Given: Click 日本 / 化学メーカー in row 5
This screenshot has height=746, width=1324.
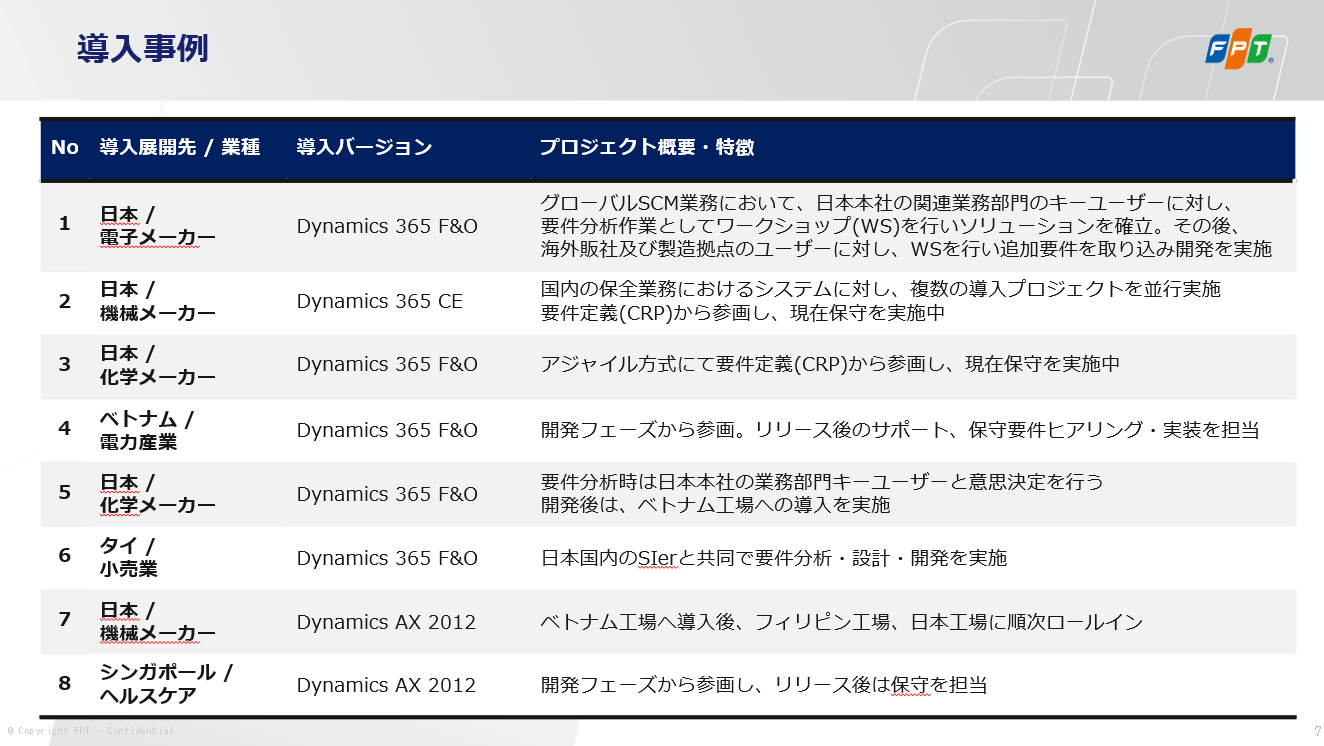Looking at the screenshot, I should pos(158,494).
